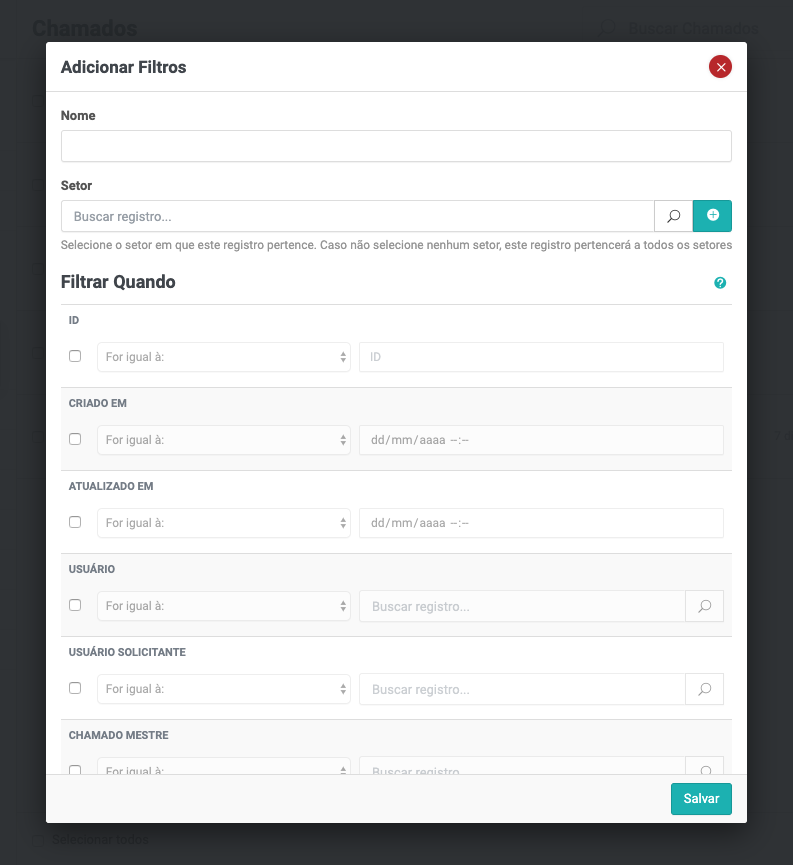The image size is (793, 865).
Task: Enable the ID filter checkbox
Action: 75,356
